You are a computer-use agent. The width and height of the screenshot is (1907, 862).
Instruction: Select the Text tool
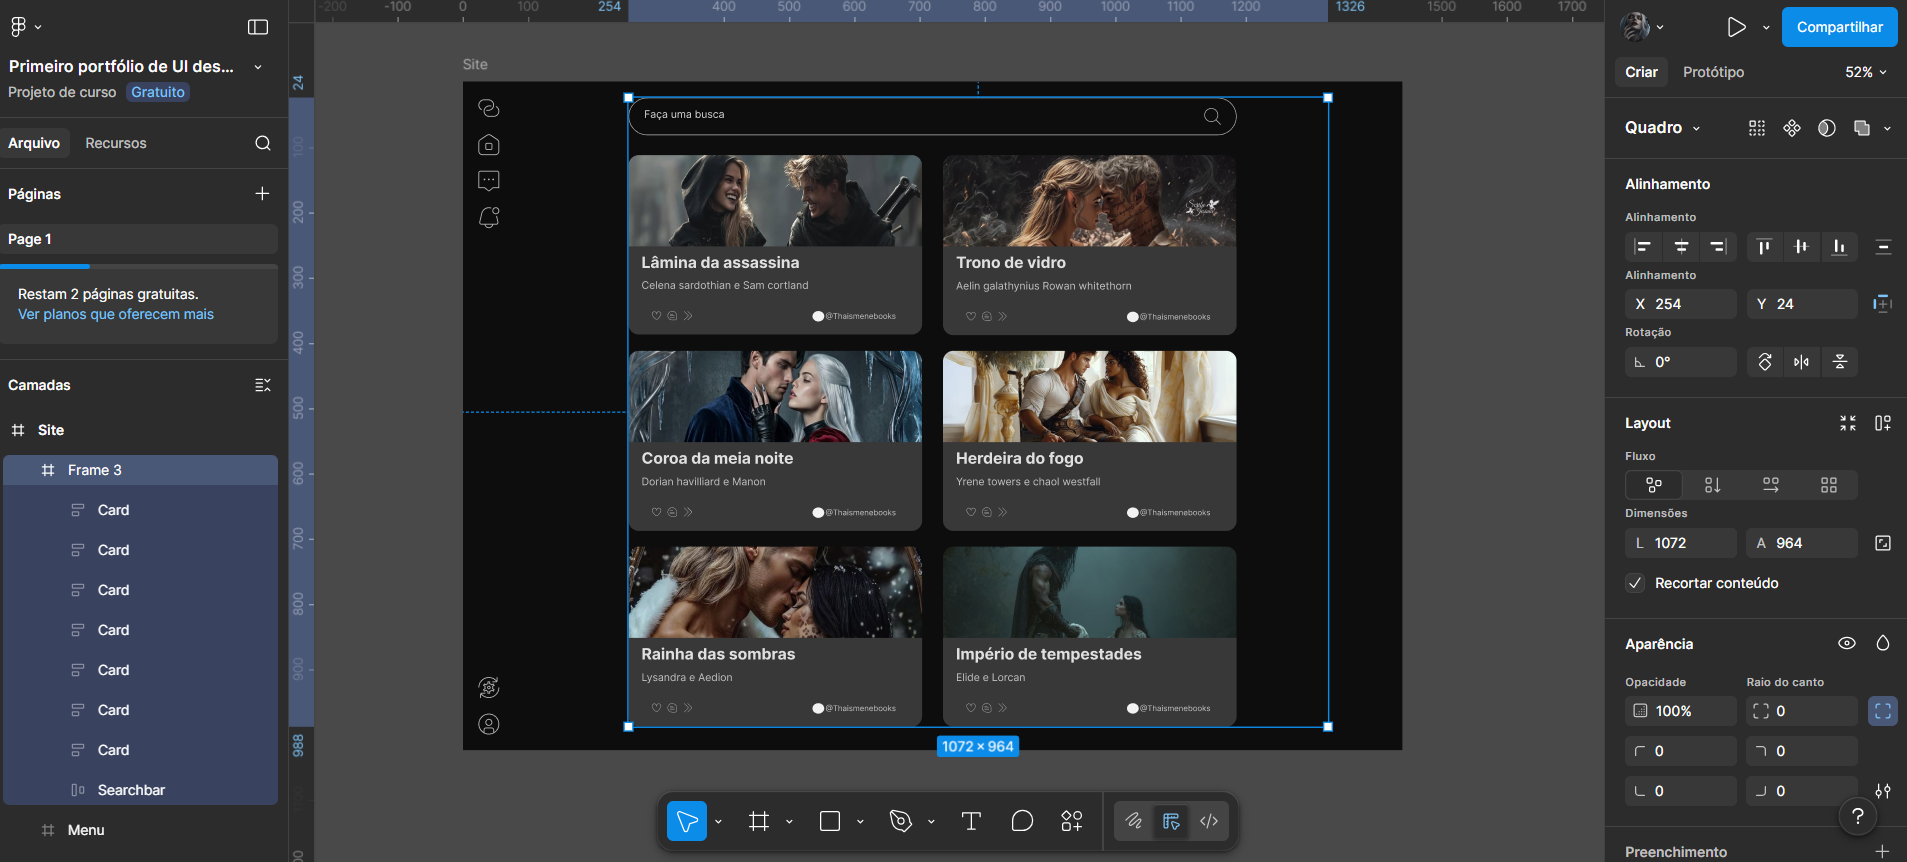[x=970, y=821]
